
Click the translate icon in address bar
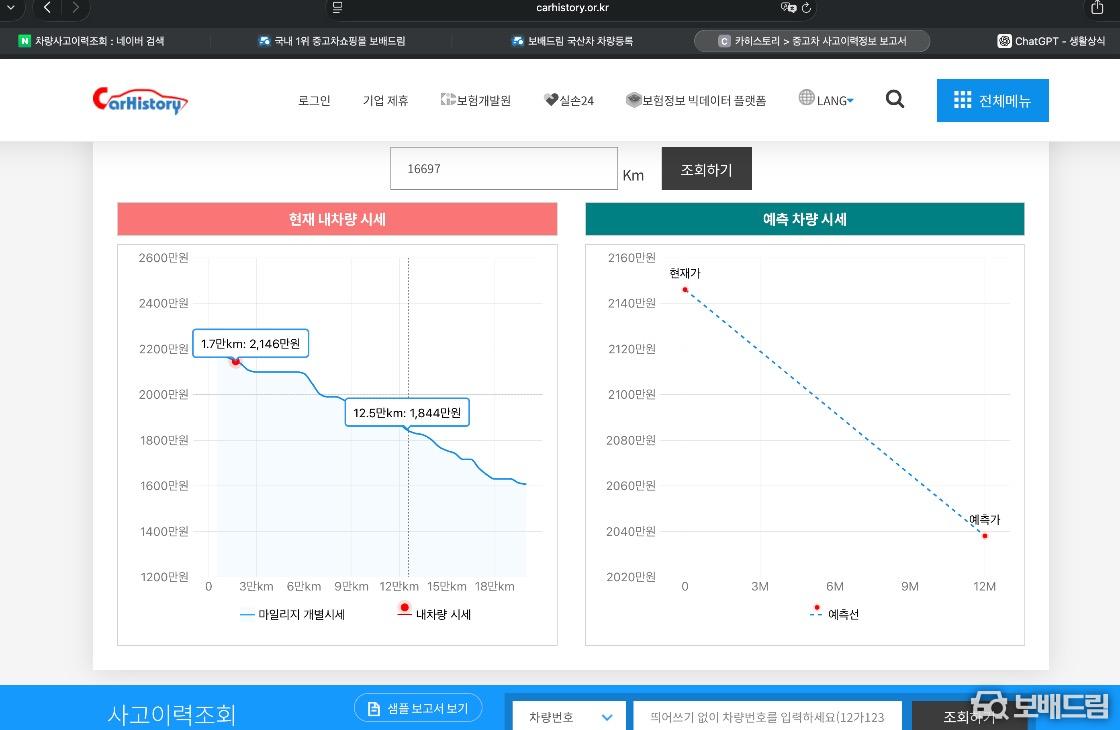[x=788, y=7]
